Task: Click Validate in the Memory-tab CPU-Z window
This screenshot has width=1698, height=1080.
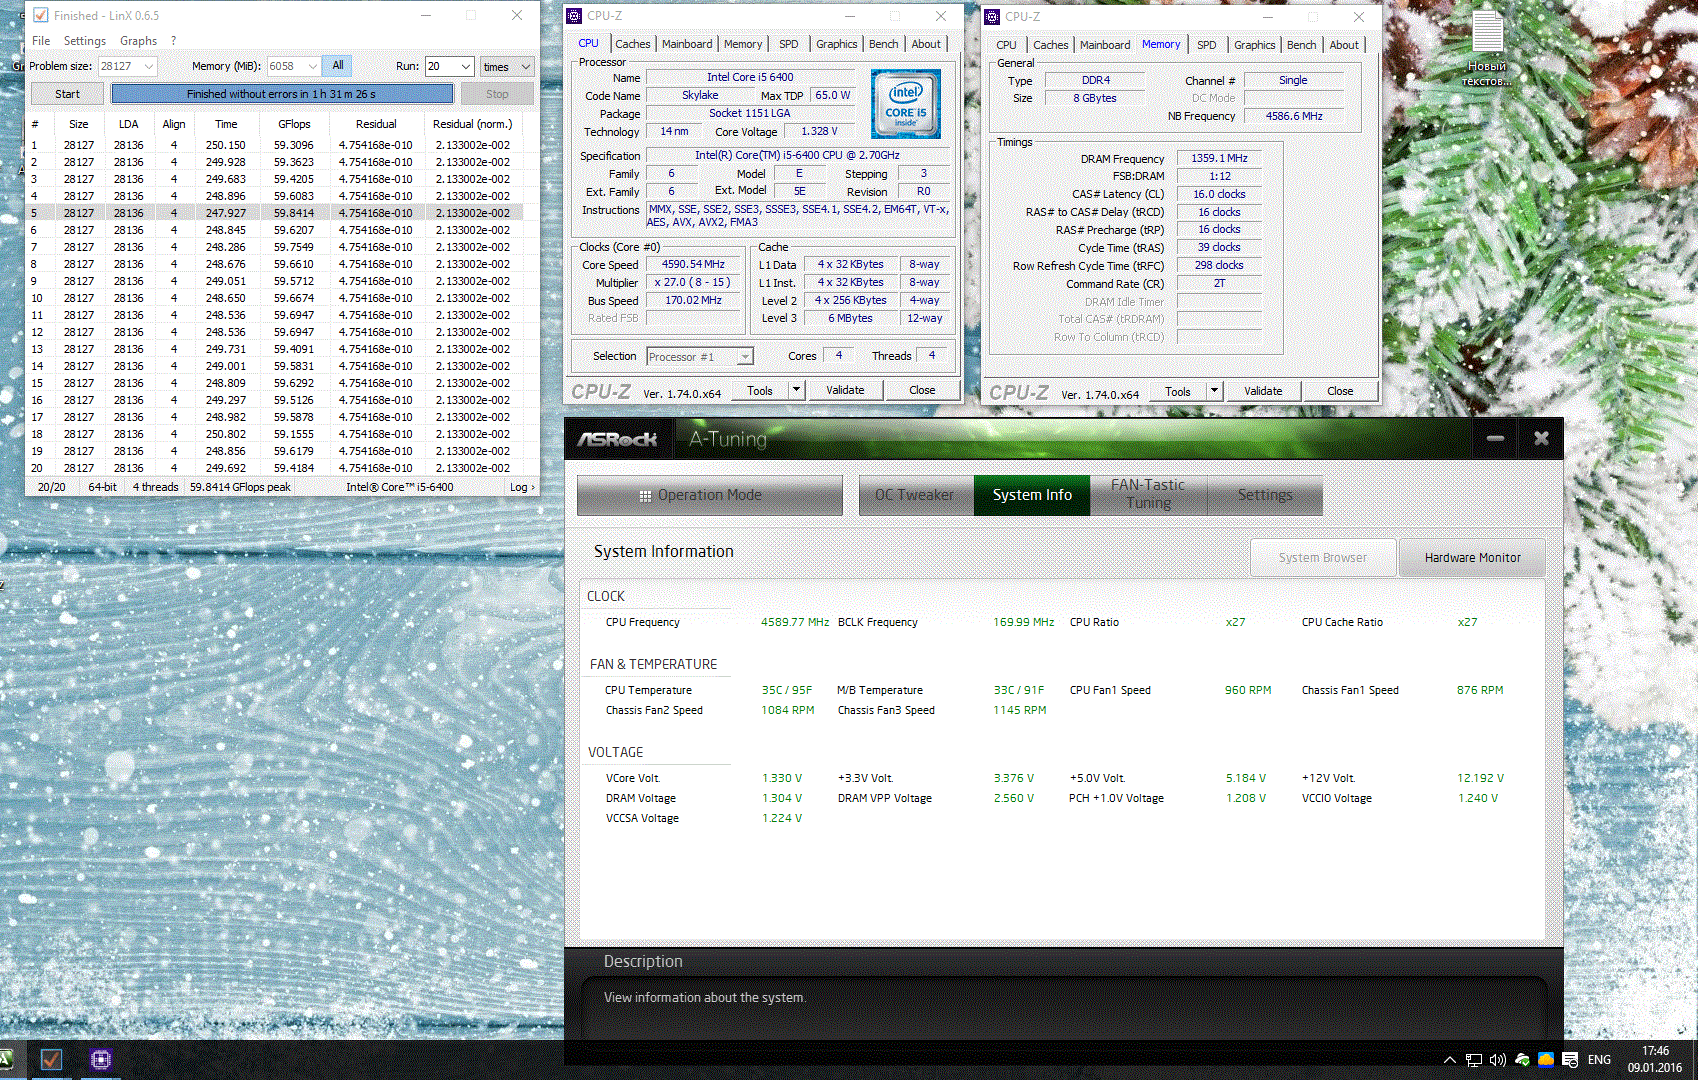Action: 1263,391
